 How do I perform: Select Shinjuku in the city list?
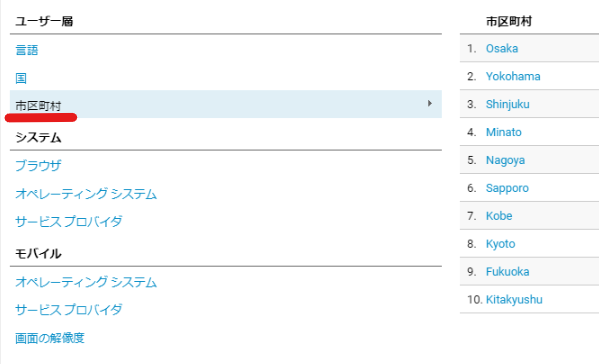click(508, 104)
